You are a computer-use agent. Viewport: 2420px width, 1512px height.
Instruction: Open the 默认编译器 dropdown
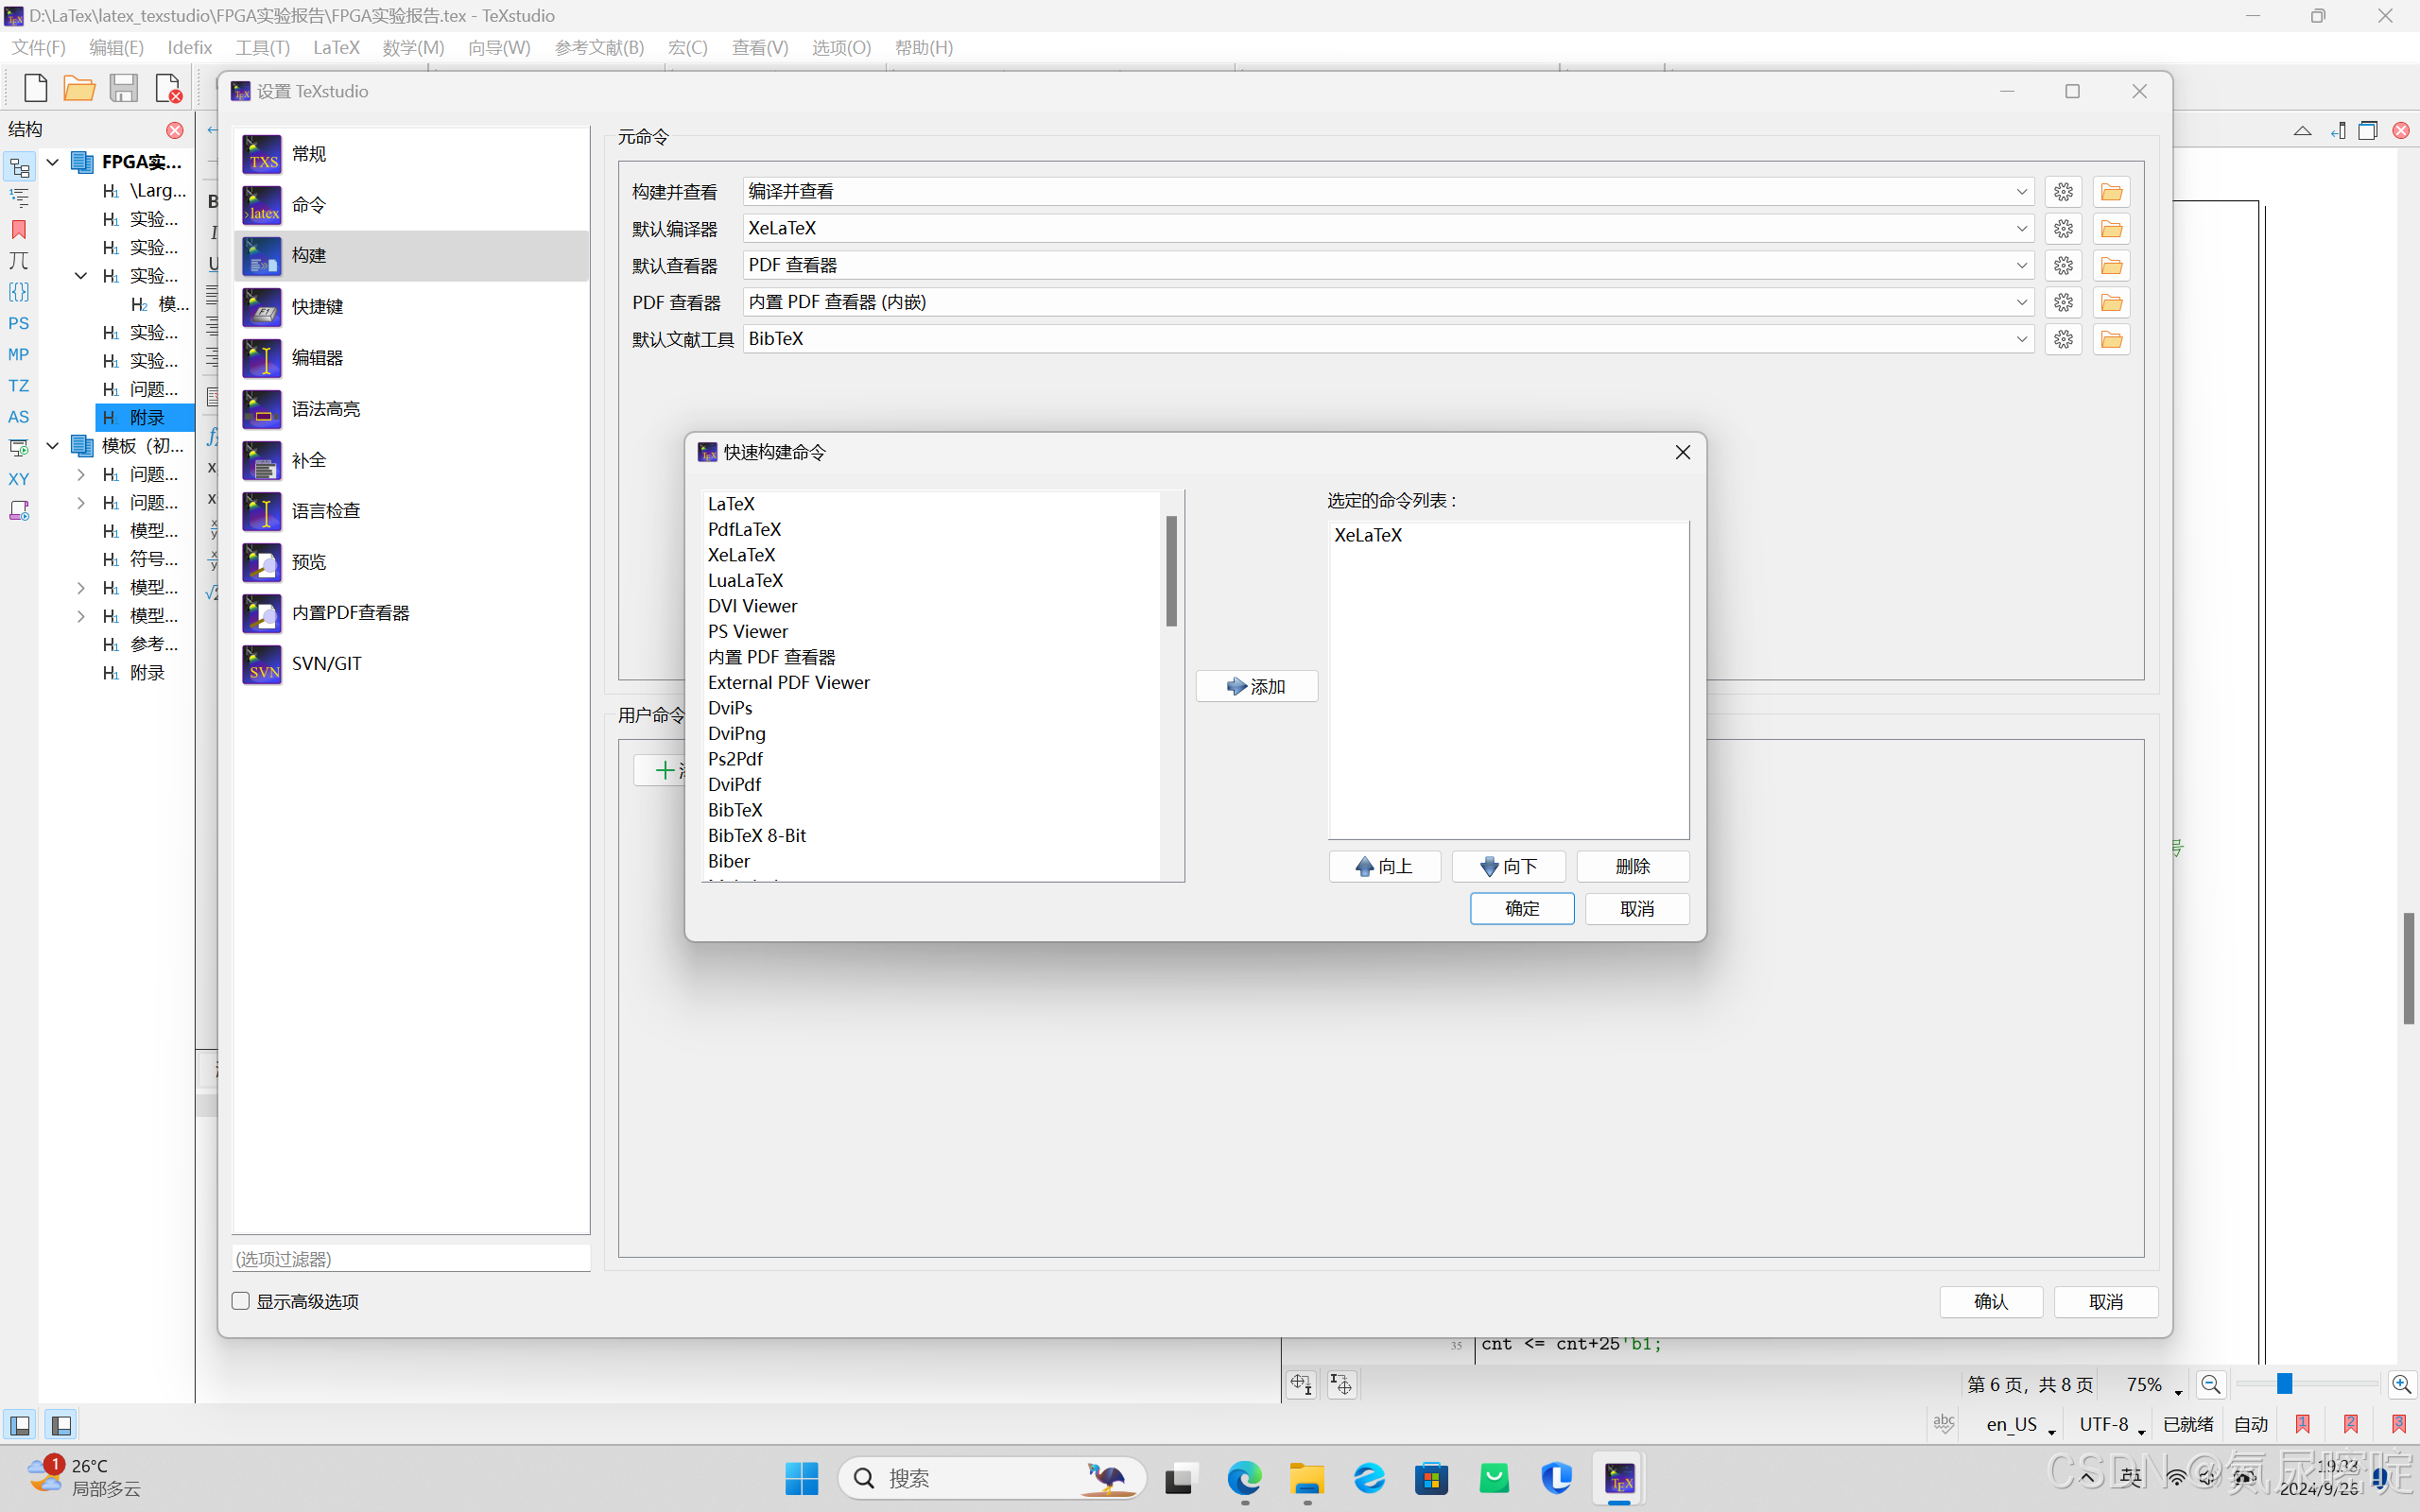click(x=2020, y=229)
